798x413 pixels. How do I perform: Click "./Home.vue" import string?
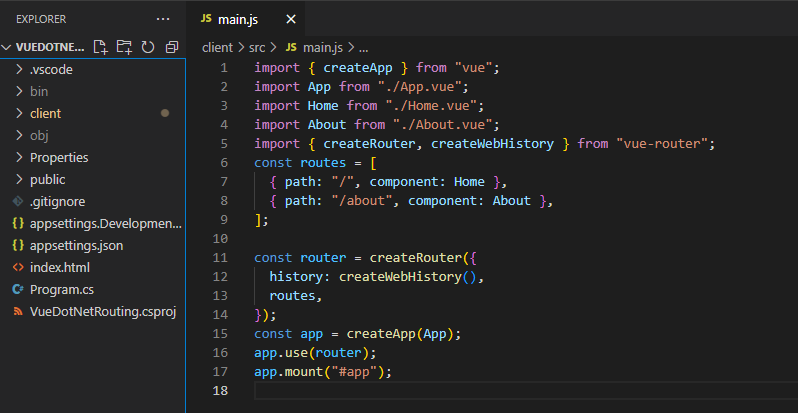[x=431, y=106]
